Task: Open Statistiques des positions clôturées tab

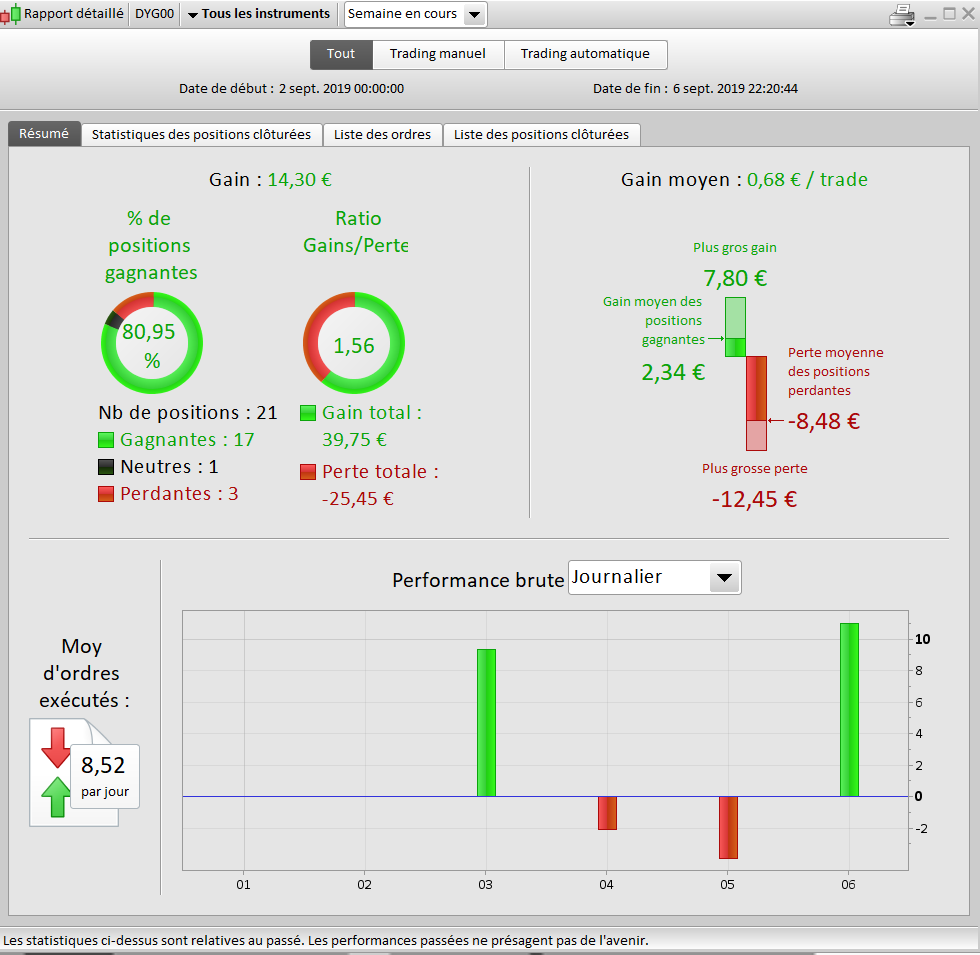Action: 201,135
